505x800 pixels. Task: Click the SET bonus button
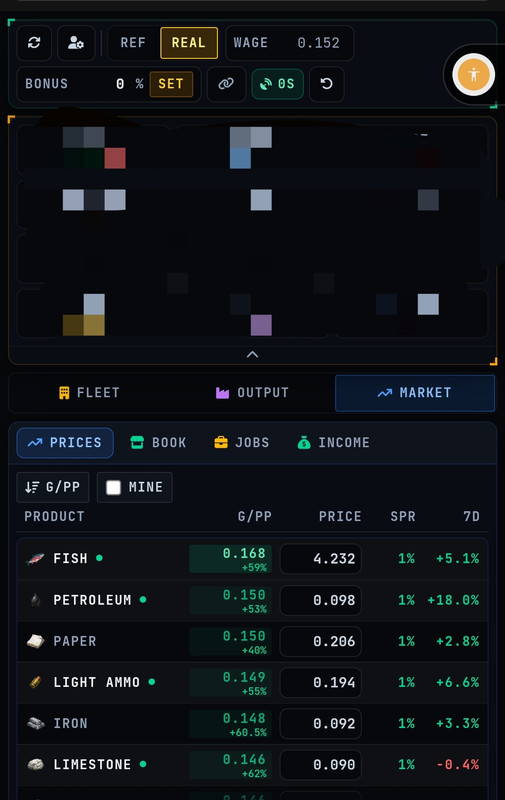coord(171,84)
